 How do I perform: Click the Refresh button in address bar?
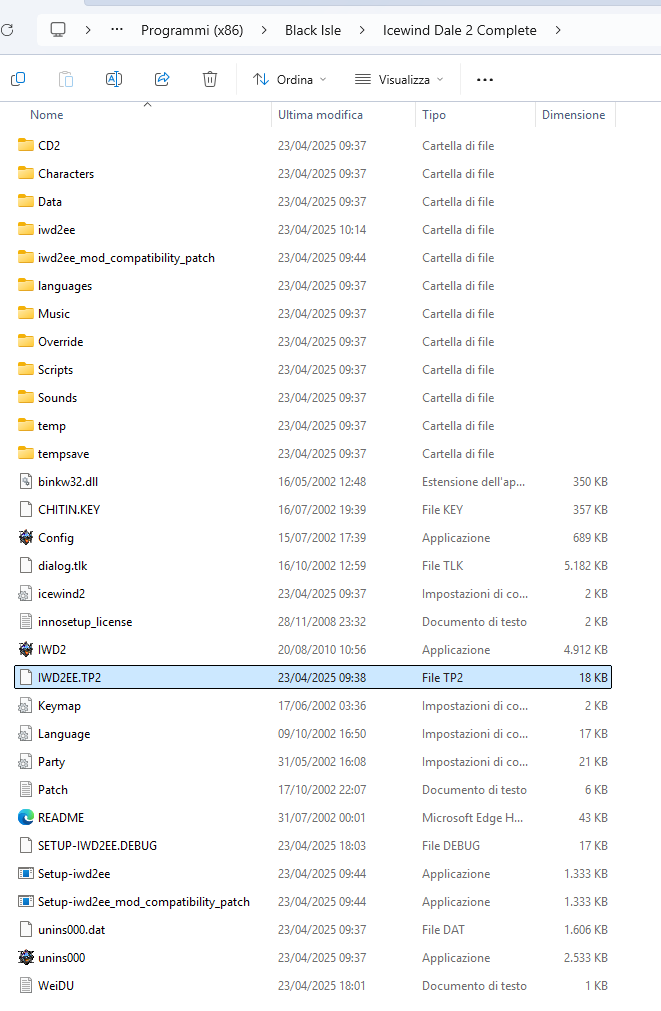[x=7, y=30]
